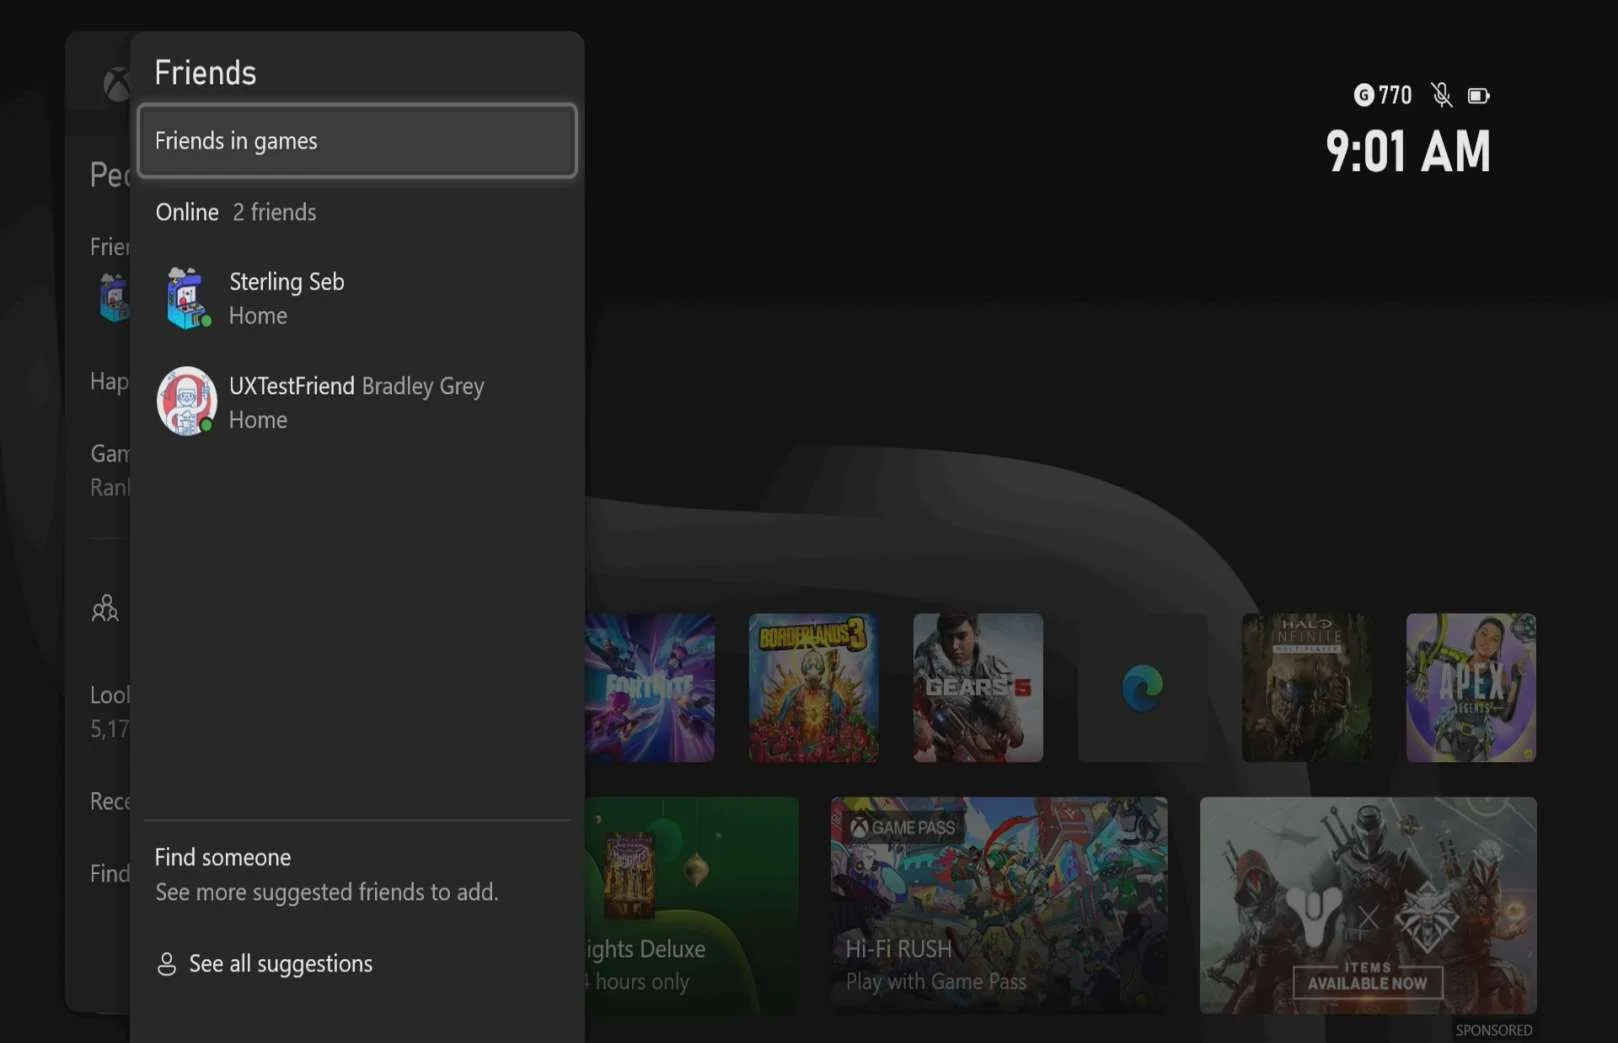This screenshot has width=1618, height=1043.
Task: Click the person icon beside See all suggestions
Action: [x=167, y=964]
